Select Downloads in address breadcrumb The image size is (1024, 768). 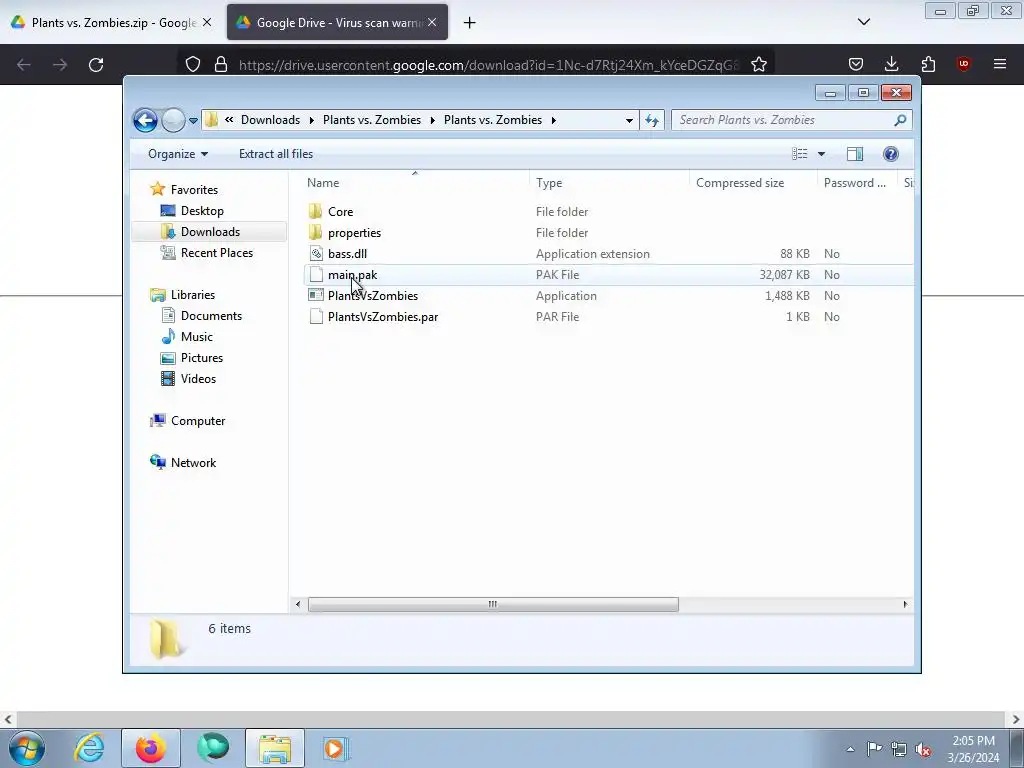270,120
